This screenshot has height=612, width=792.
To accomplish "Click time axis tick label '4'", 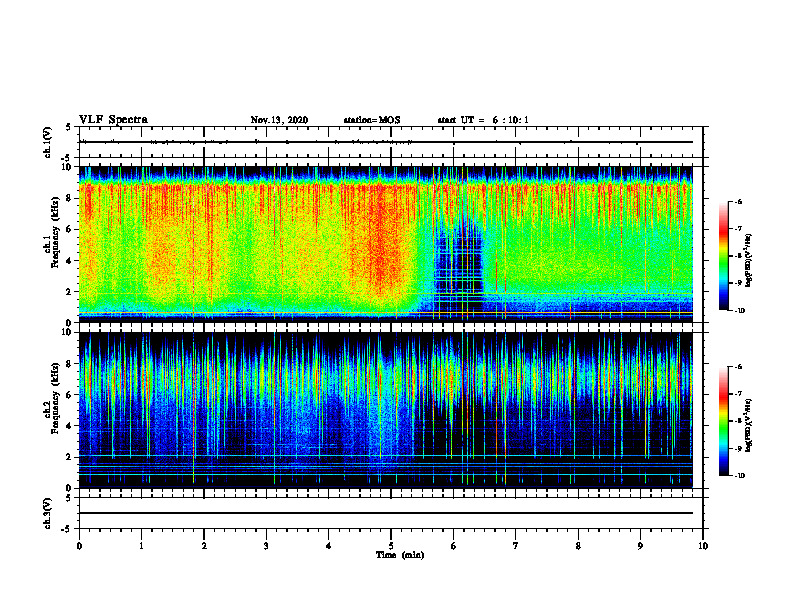I will tap(329, 546).
